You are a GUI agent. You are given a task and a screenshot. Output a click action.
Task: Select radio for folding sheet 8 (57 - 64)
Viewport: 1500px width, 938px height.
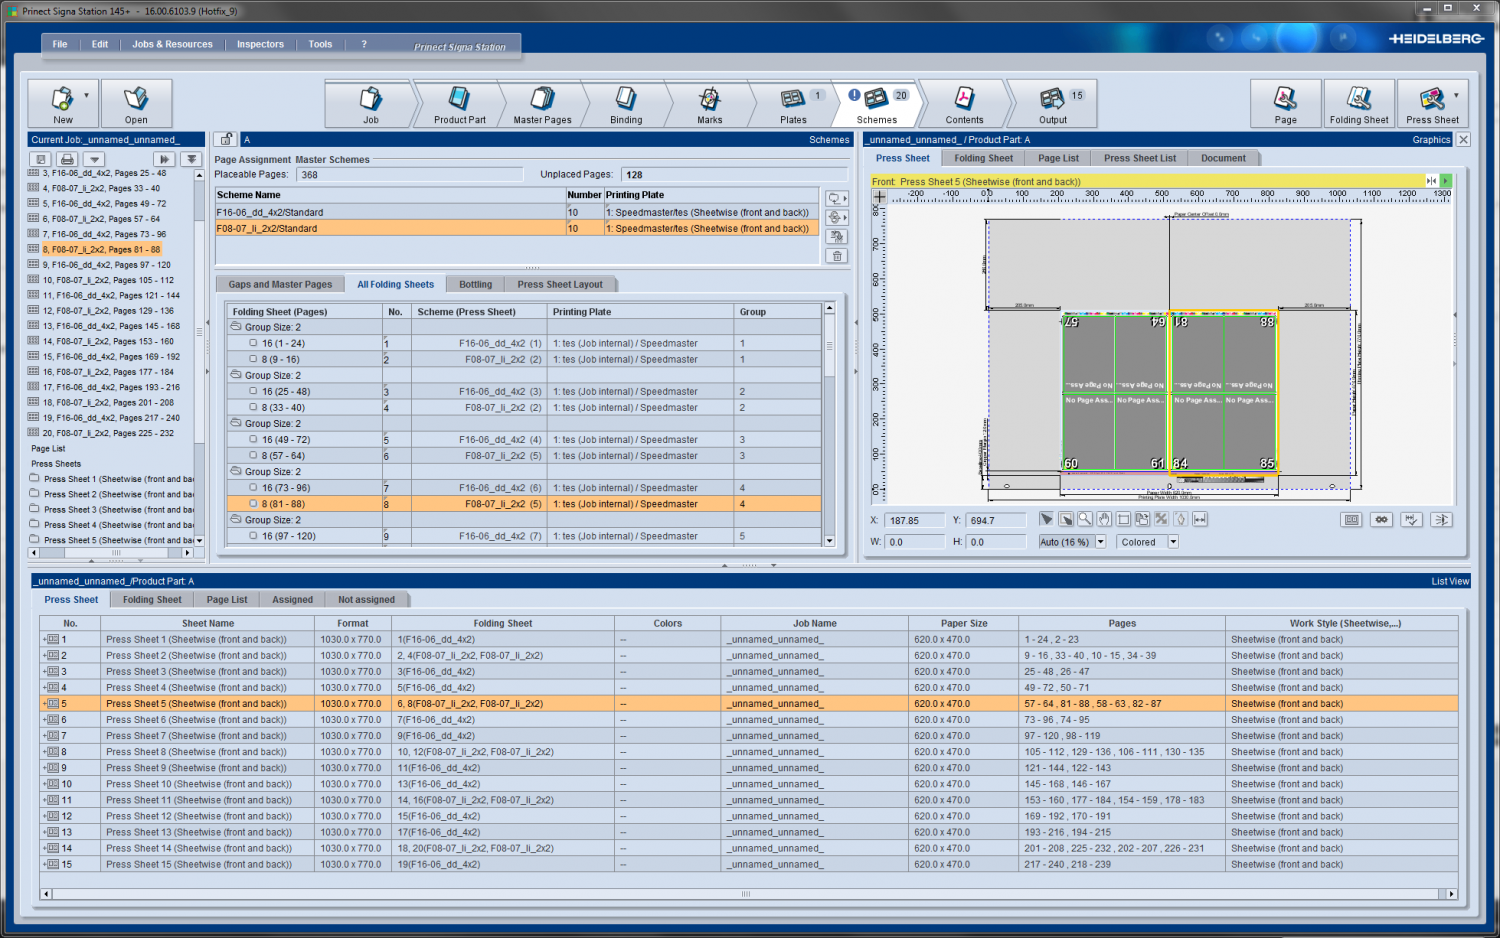point(254,455)
